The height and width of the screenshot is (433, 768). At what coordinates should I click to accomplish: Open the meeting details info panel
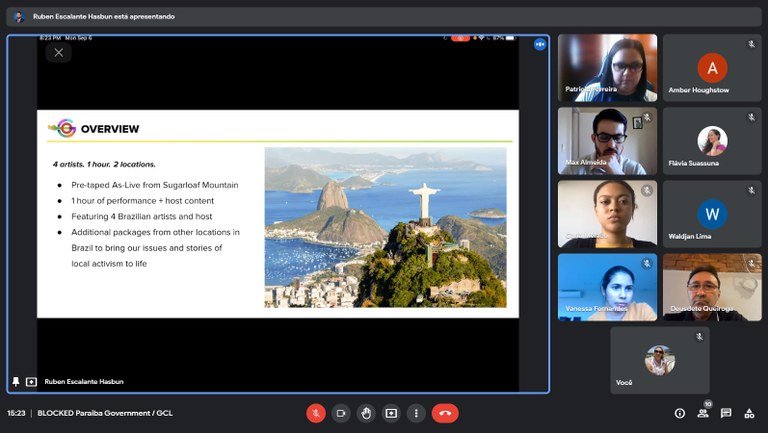click(680, 413)
